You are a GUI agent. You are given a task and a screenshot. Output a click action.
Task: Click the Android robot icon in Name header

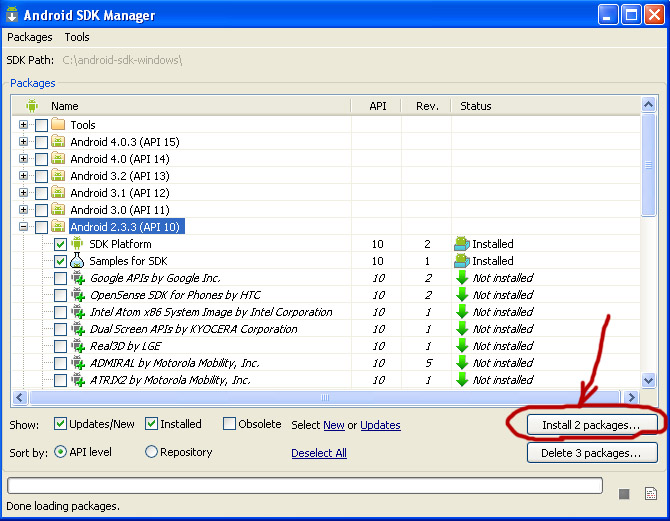(x=32, y=106)
